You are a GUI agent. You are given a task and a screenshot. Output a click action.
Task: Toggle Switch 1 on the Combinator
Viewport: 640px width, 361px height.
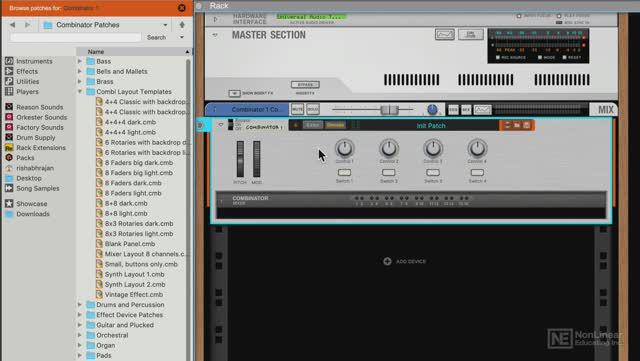pos(344,173)
